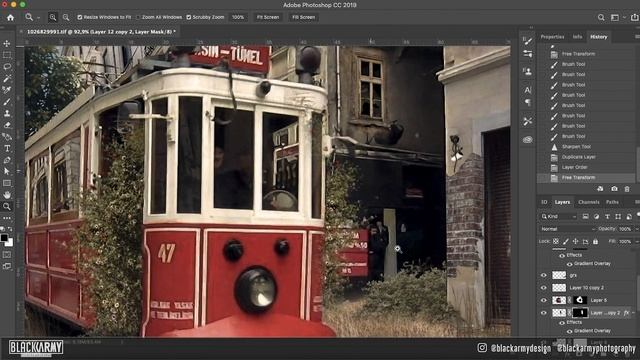The height and width of the screenshot is (360, 640).
Task: Select the Hand tool
Action: (7, 195)
